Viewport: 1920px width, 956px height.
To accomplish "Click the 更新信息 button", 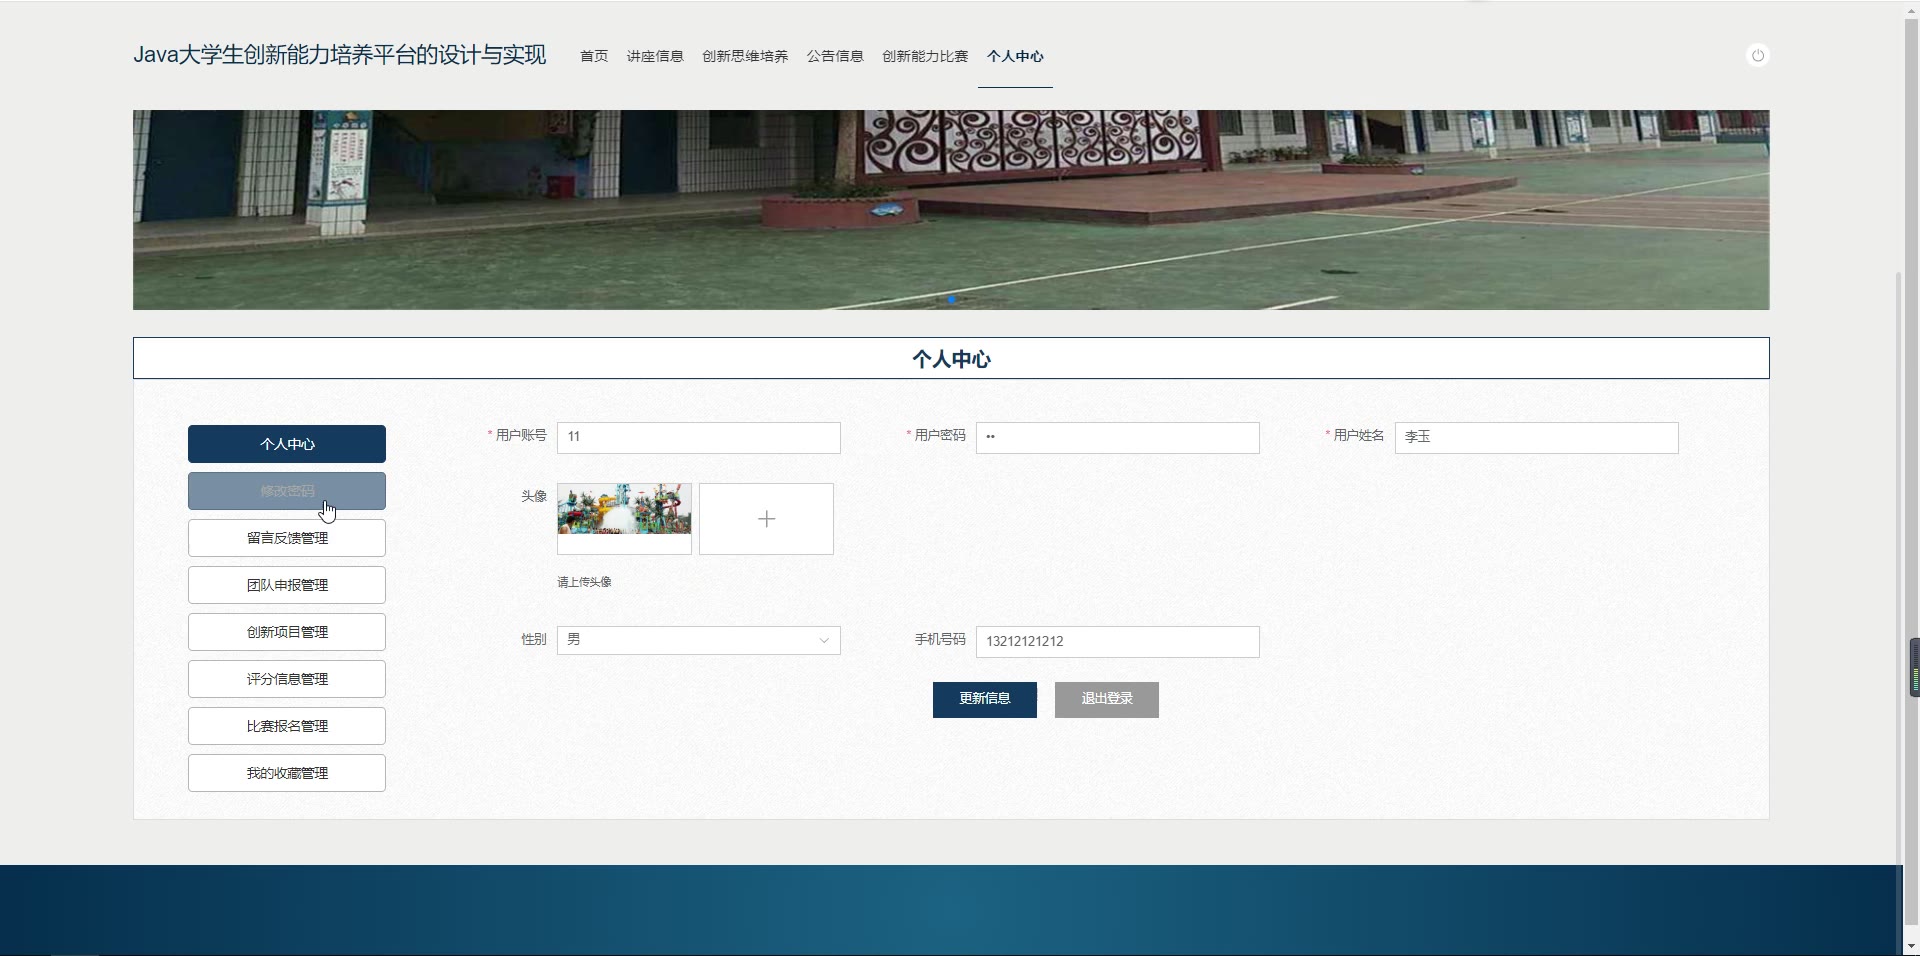I will click(985, 699).
